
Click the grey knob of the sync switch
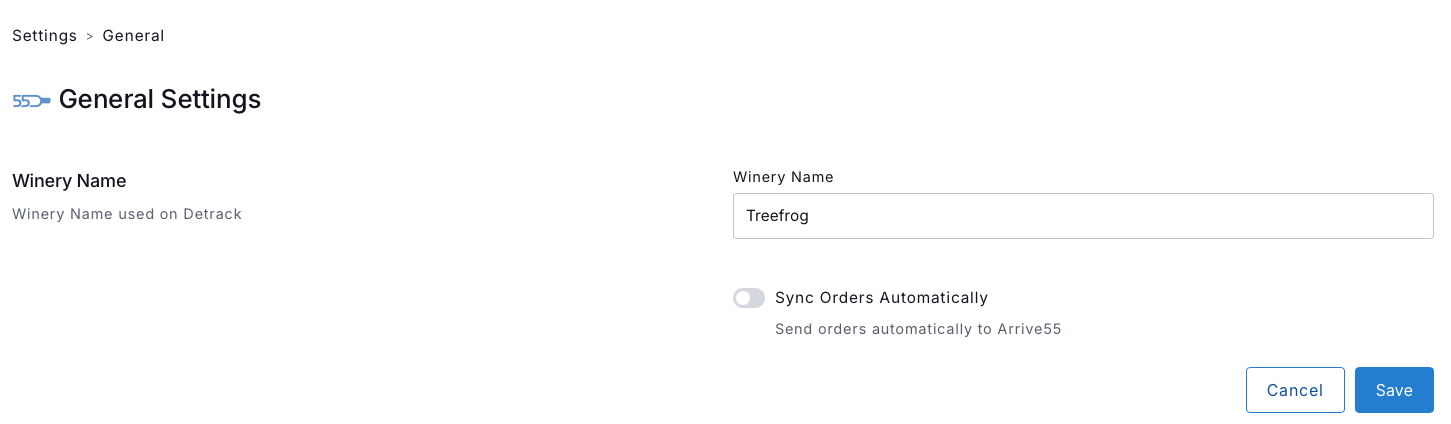(742, 298)
